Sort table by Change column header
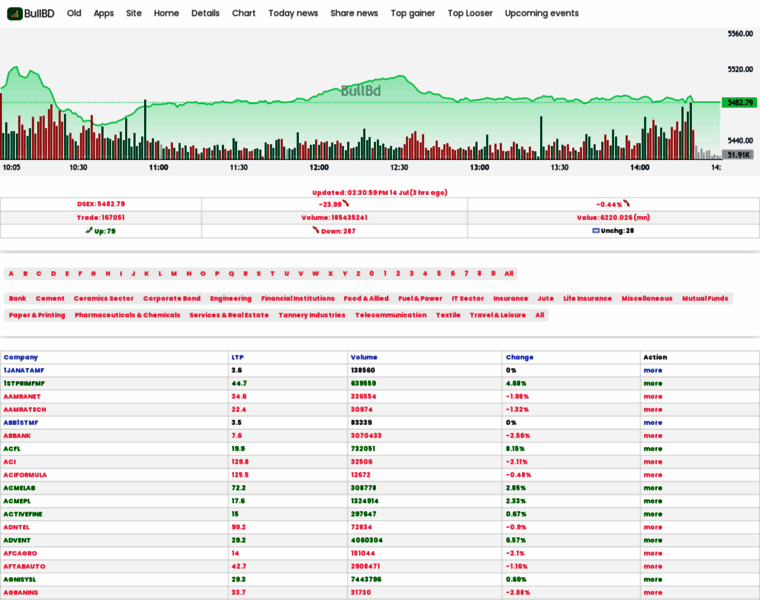 (x=519, y=357)
